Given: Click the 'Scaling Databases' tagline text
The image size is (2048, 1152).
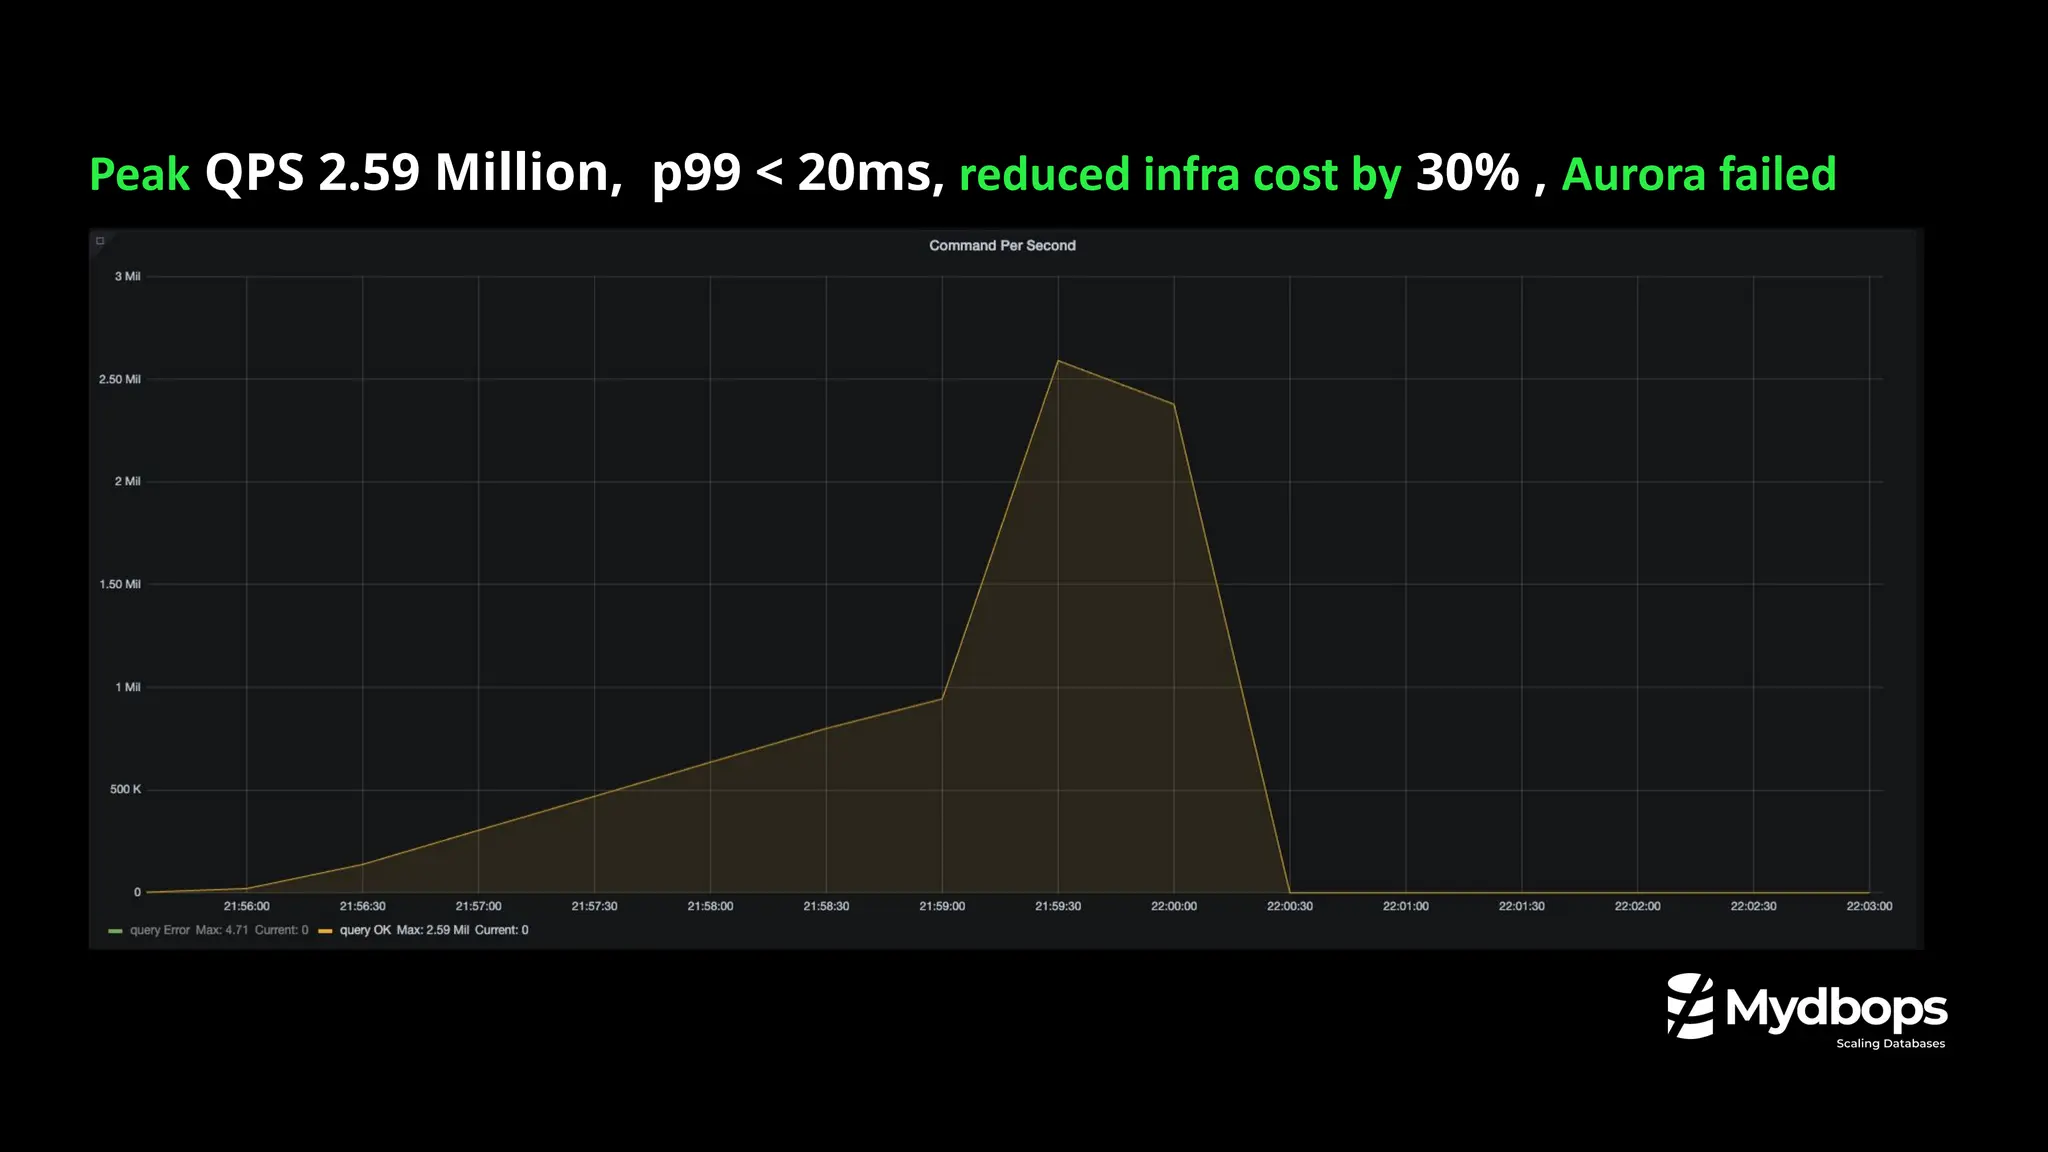Looking at the screenshot, I should point(1890,1043).
